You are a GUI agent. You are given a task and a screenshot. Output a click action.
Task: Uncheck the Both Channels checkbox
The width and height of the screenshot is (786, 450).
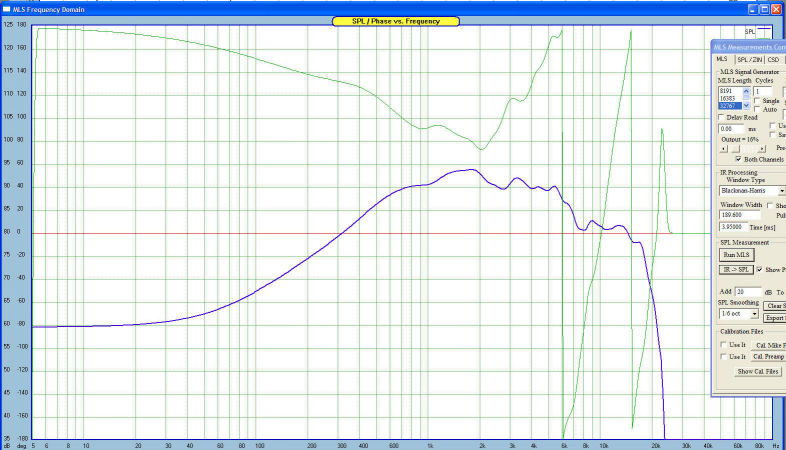point(738,159)
